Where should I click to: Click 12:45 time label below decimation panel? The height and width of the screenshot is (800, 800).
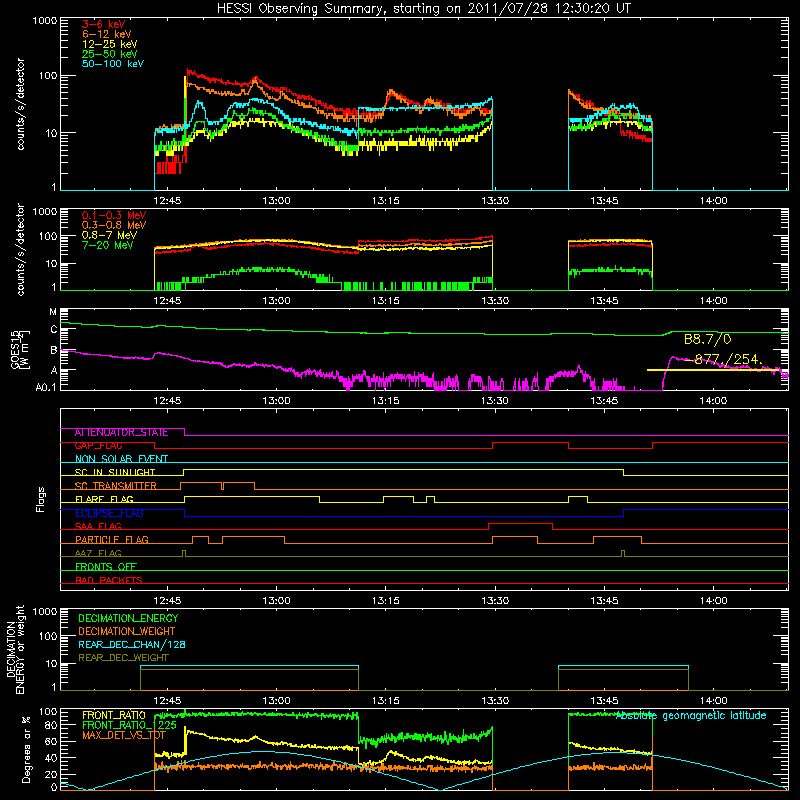pyautogui.click(x=167, y=701)
